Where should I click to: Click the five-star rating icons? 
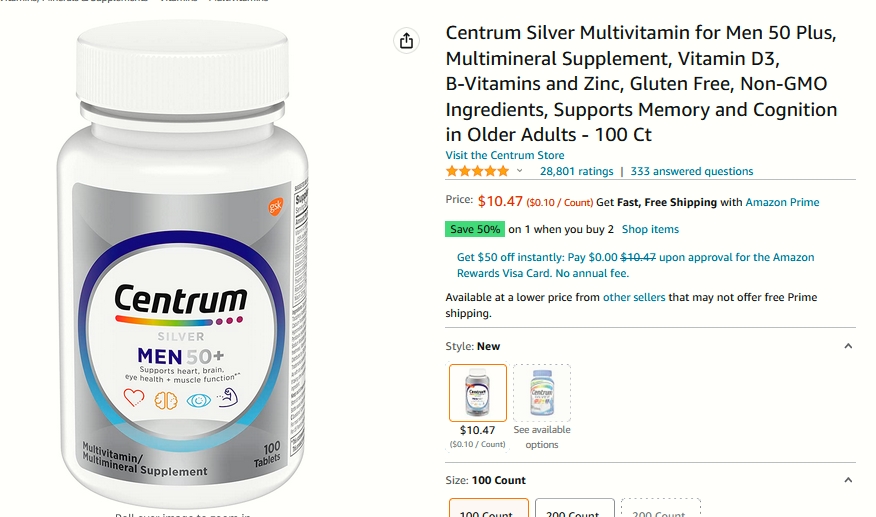[x=477, y=171]
